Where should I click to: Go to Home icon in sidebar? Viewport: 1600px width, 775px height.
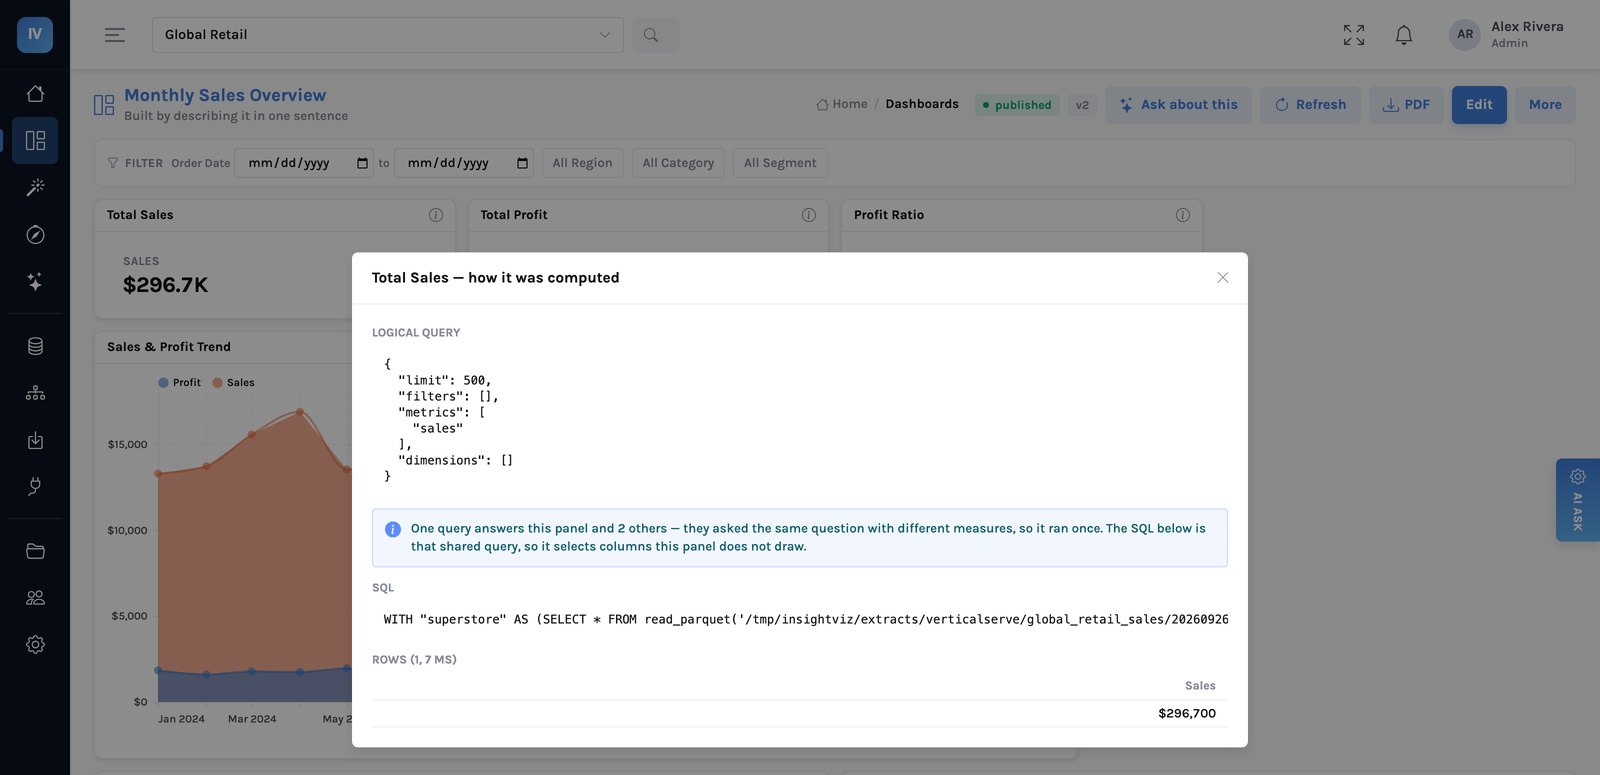[35, 93]
